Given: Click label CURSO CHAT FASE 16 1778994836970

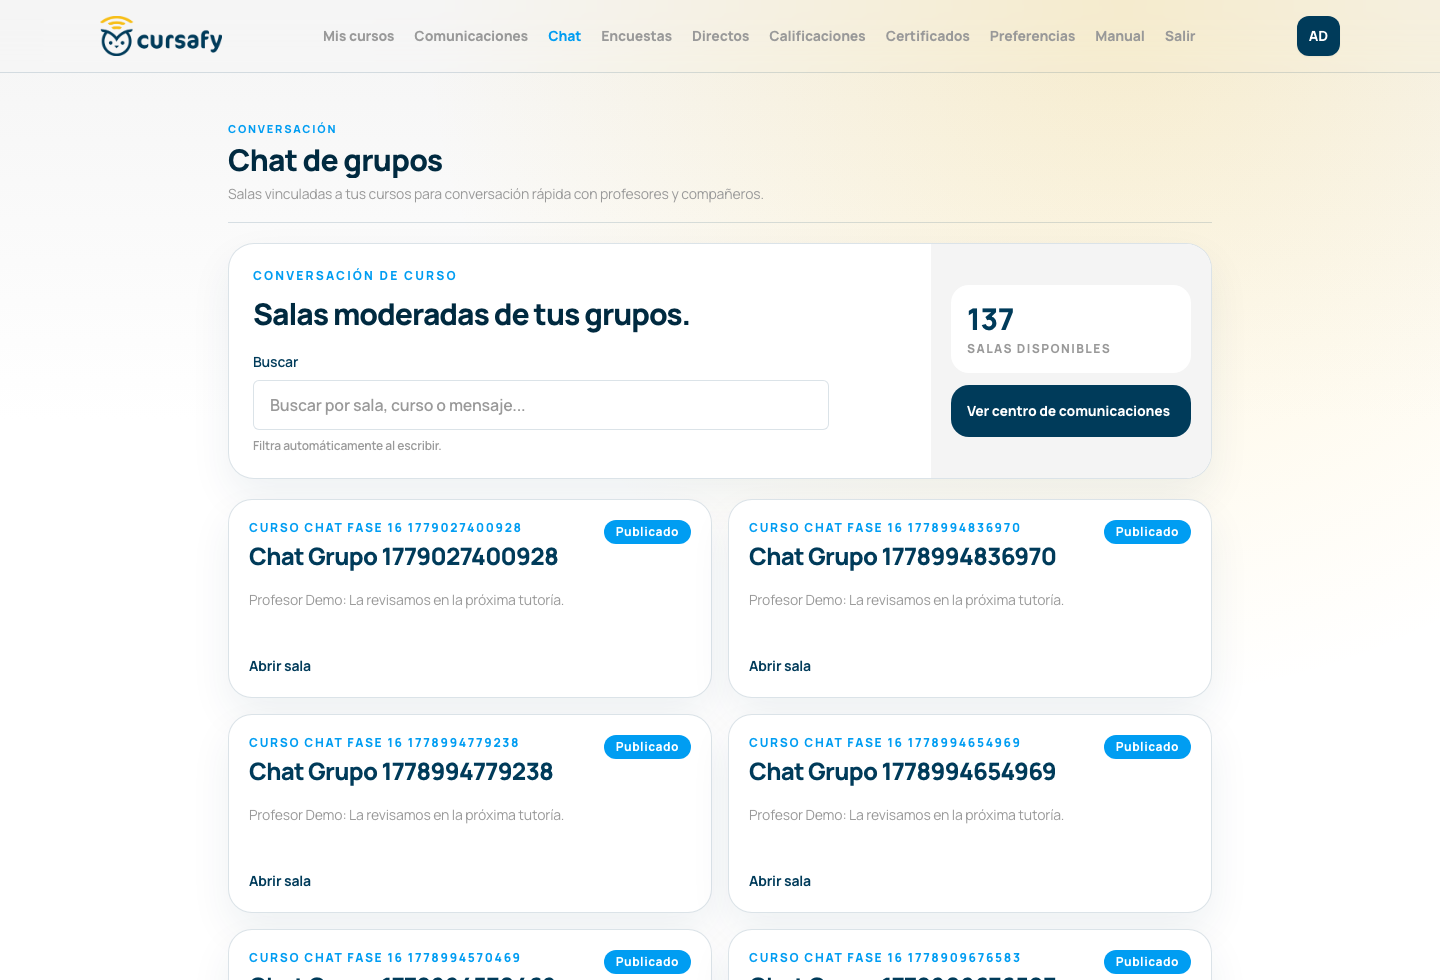Looking at the screenshot, I should click(x=885, y=528).
